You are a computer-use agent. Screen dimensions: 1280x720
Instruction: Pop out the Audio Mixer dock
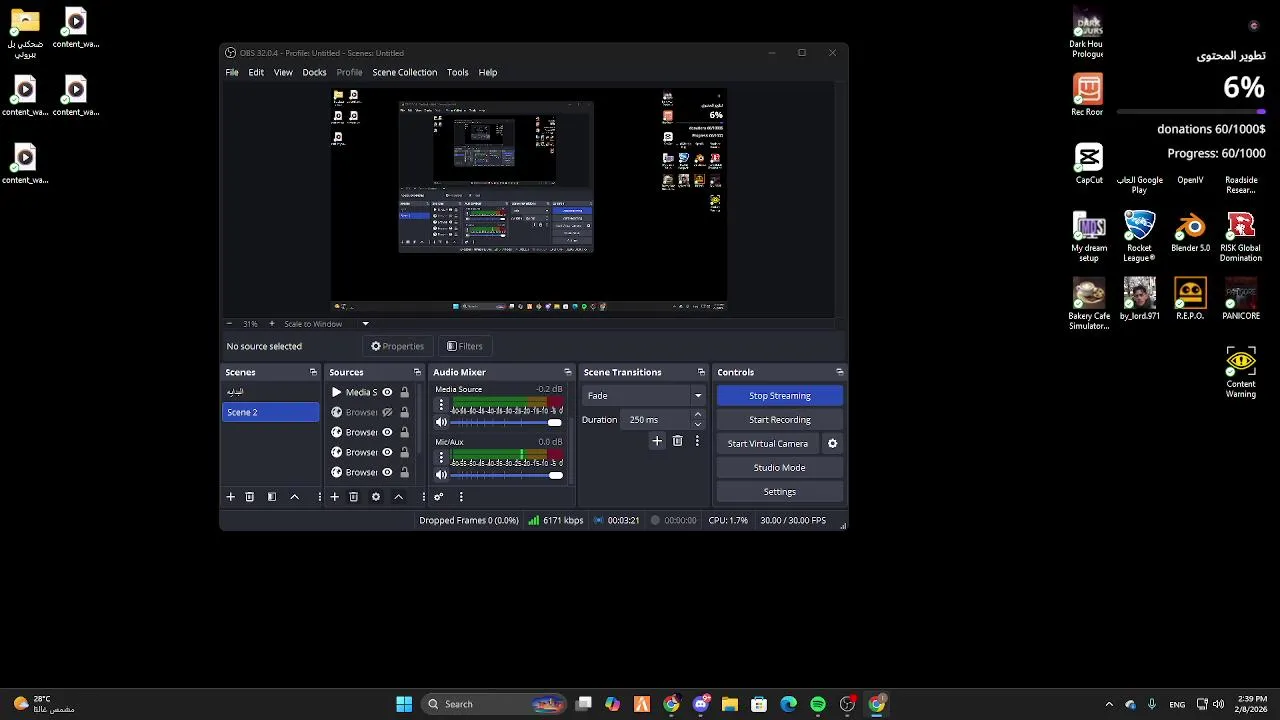[x=568, y=372]
